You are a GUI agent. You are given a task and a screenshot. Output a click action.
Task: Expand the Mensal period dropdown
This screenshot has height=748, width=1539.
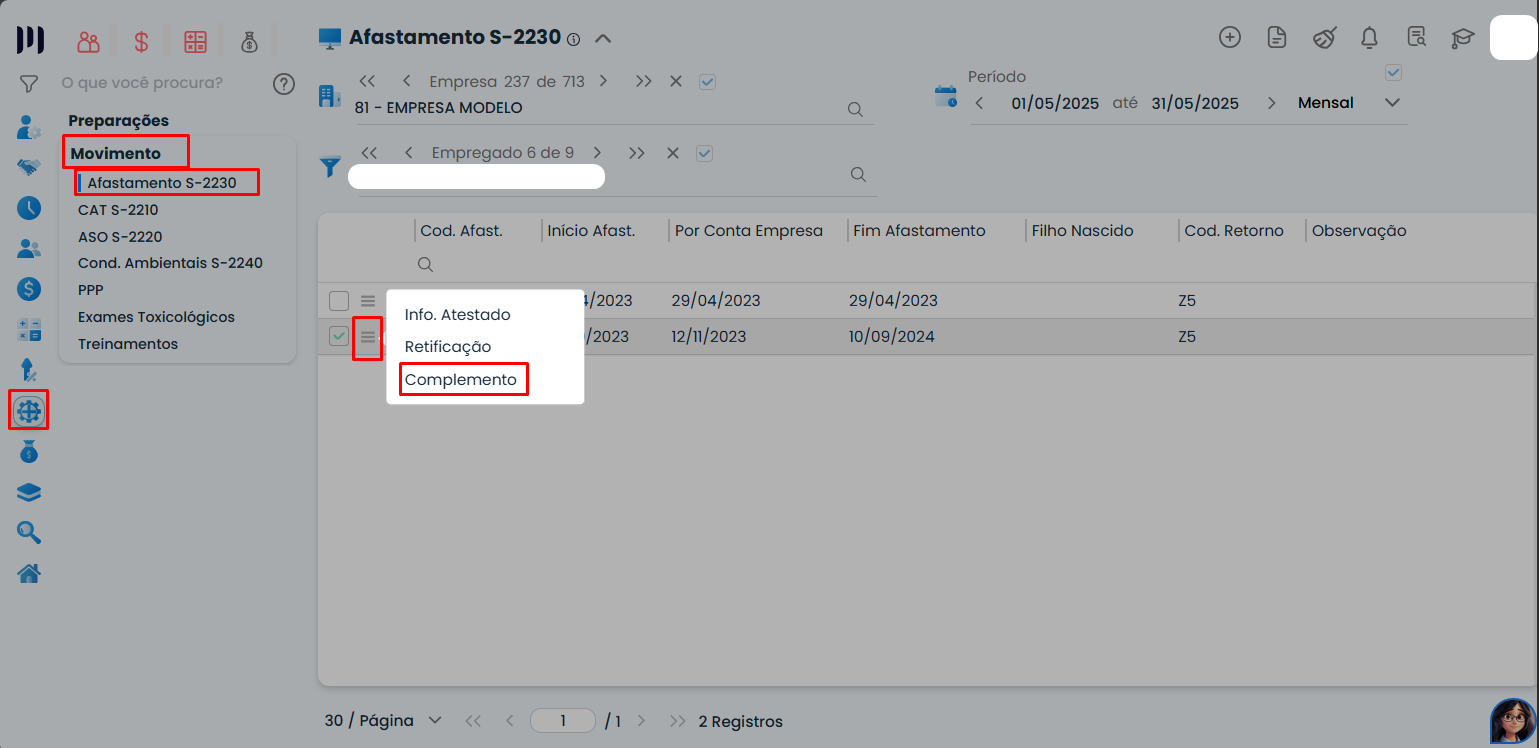(x=1391, y=103)
